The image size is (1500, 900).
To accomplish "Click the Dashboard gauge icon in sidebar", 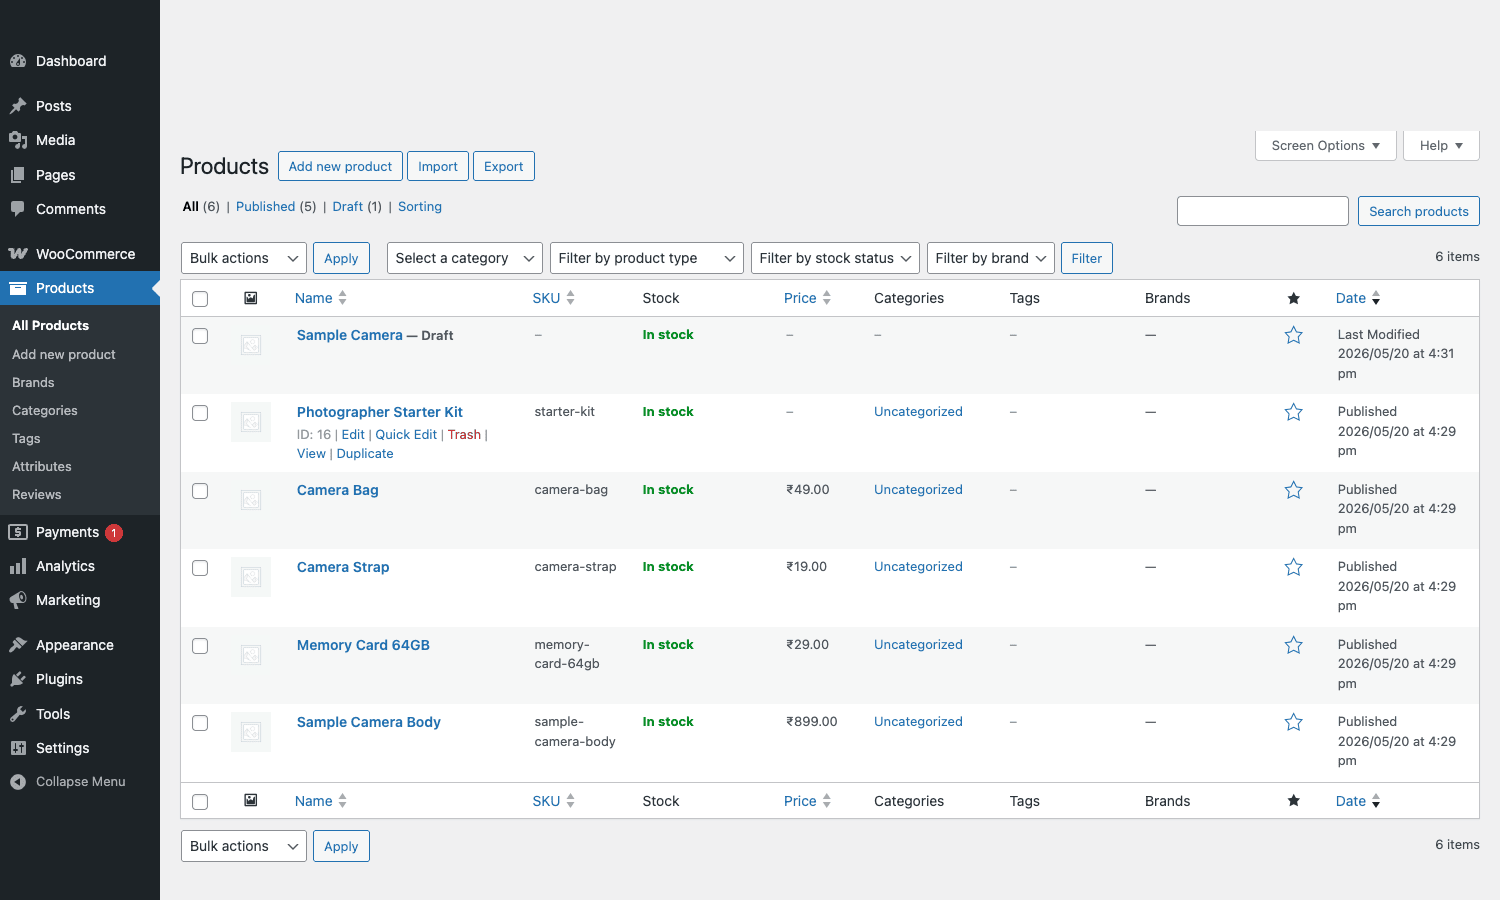I will coord(18,61).
